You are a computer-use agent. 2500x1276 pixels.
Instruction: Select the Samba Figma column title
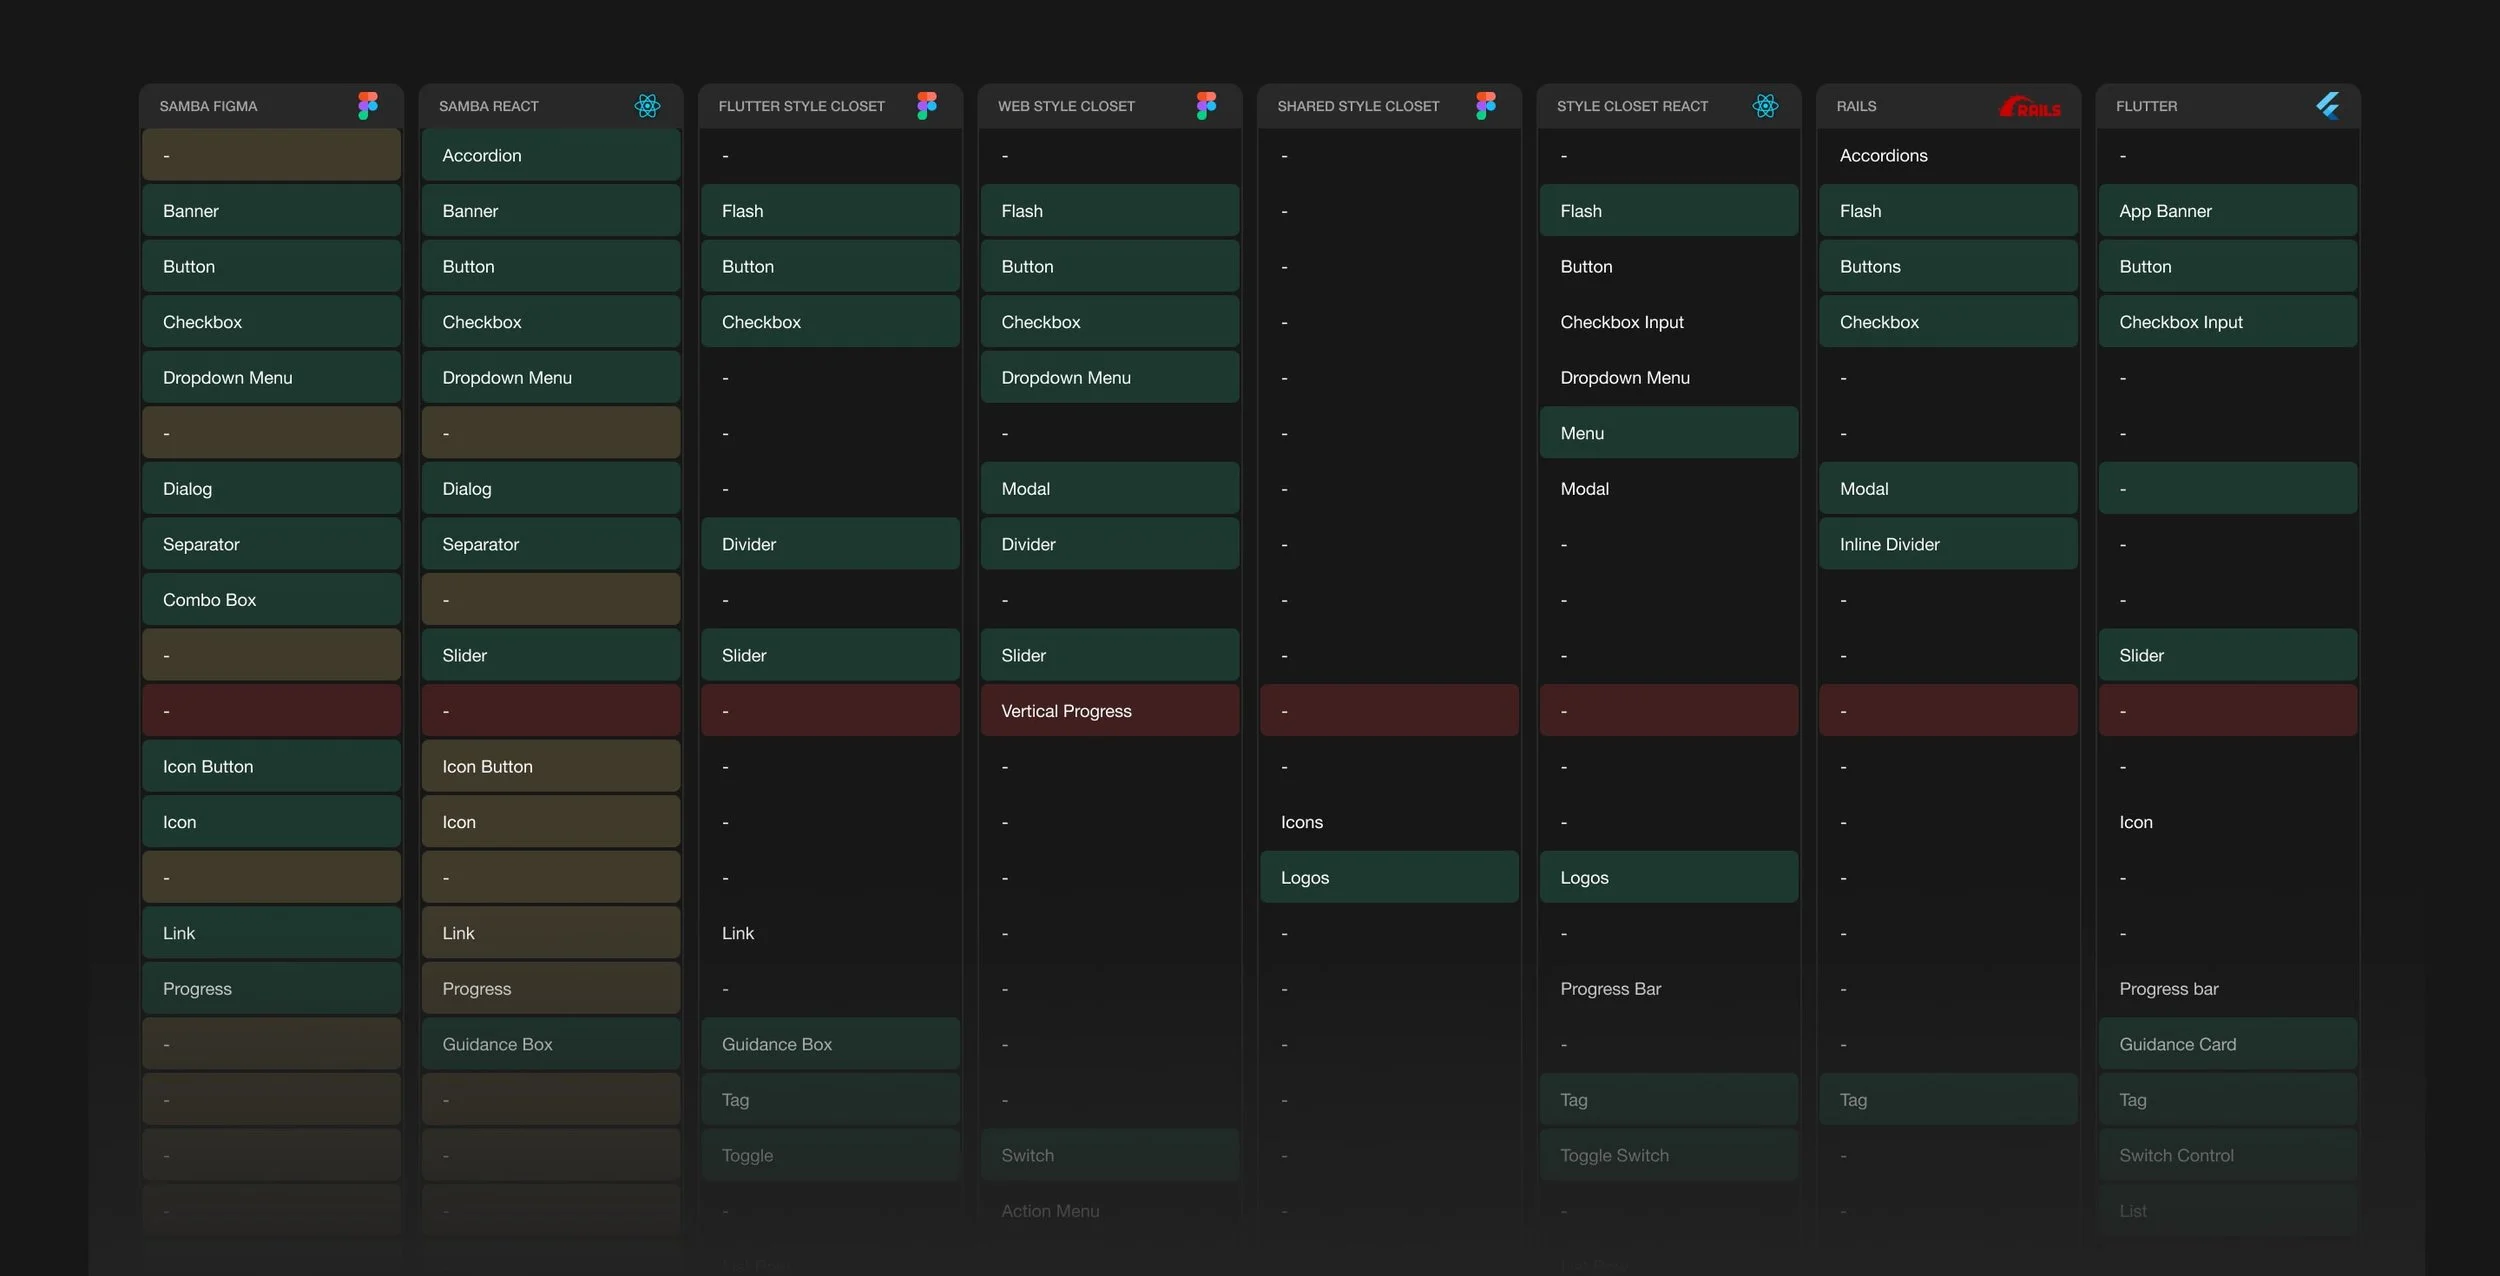click(208, 106)
